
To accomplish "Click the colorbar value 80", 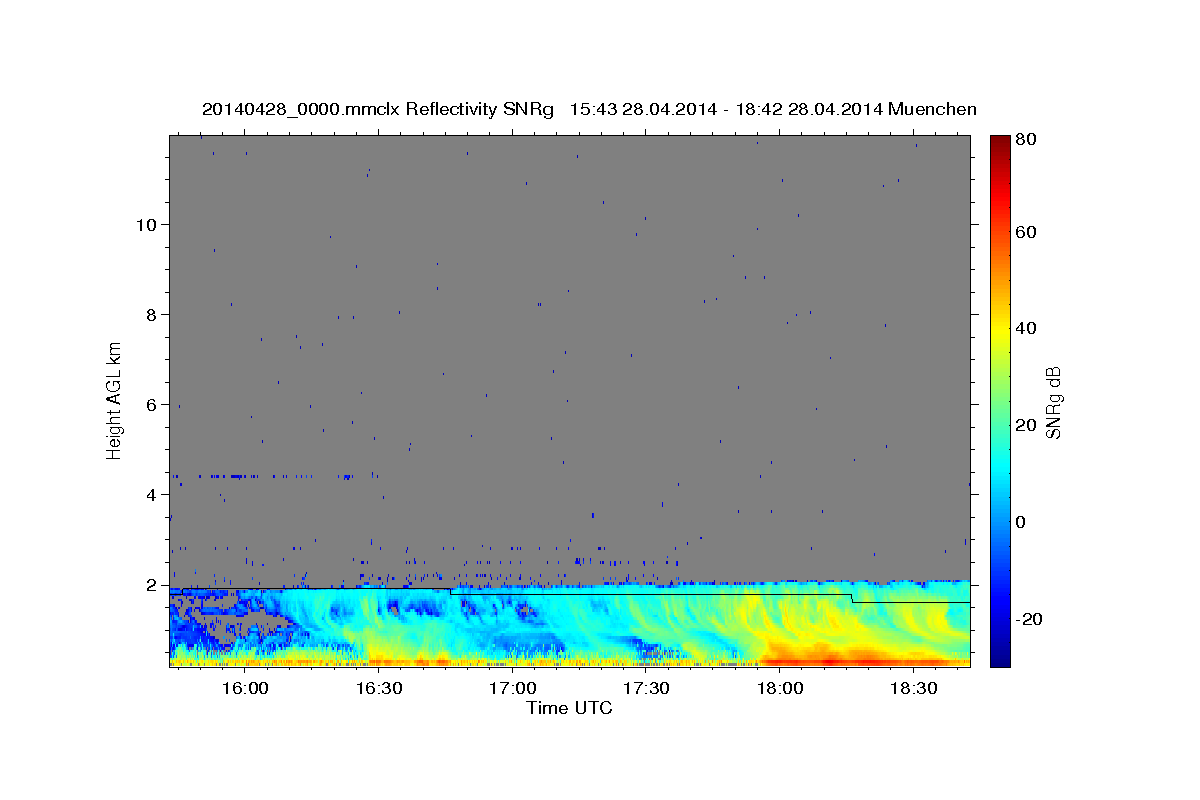I will [1027, 139].
